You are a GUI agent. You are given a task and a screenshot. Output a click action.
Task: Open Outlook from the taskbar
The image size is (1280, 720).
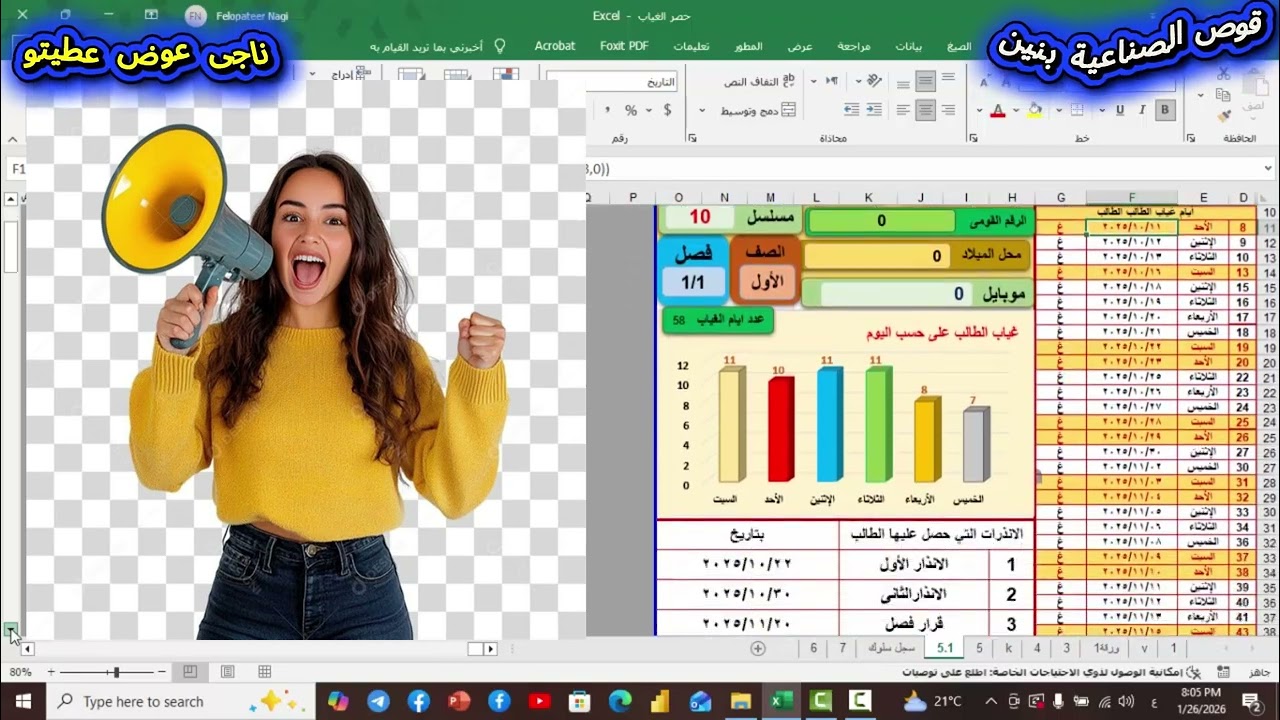700,701
